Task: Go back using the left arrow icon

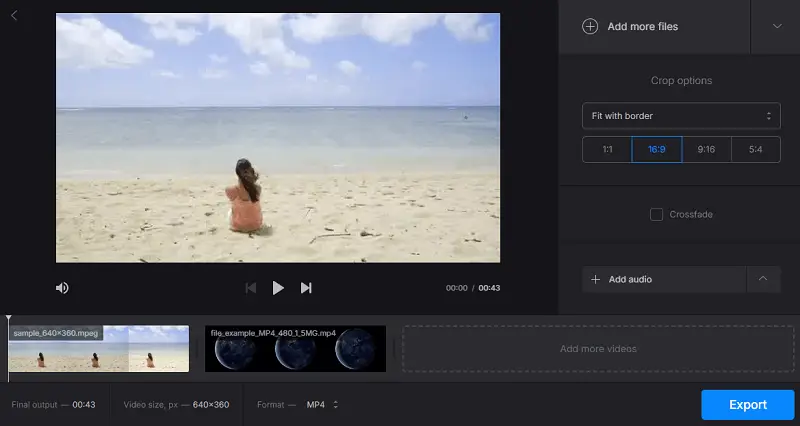Action: pyautogui.click(x=14, y=16)
